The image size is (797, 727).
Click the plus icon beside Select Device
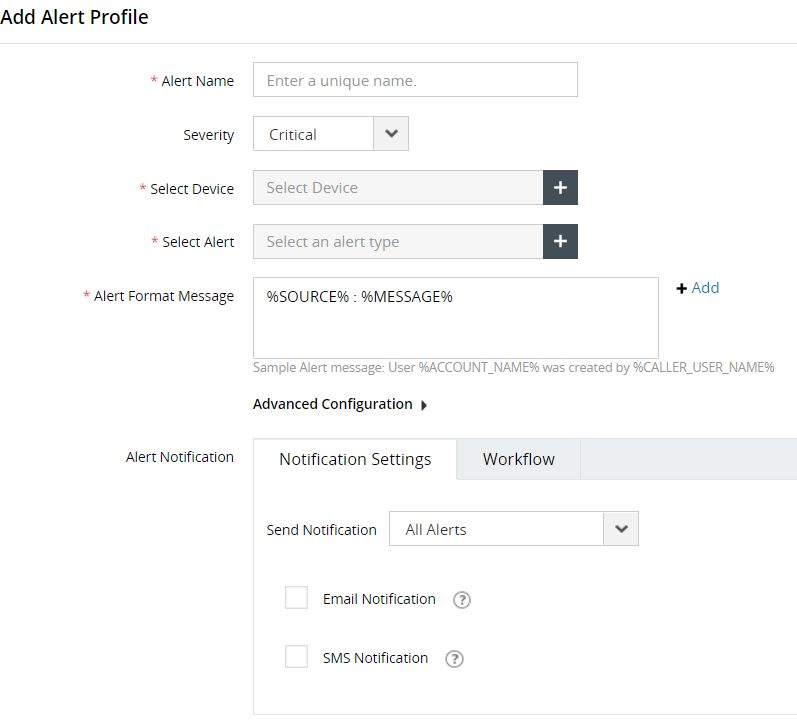point(560,187)
